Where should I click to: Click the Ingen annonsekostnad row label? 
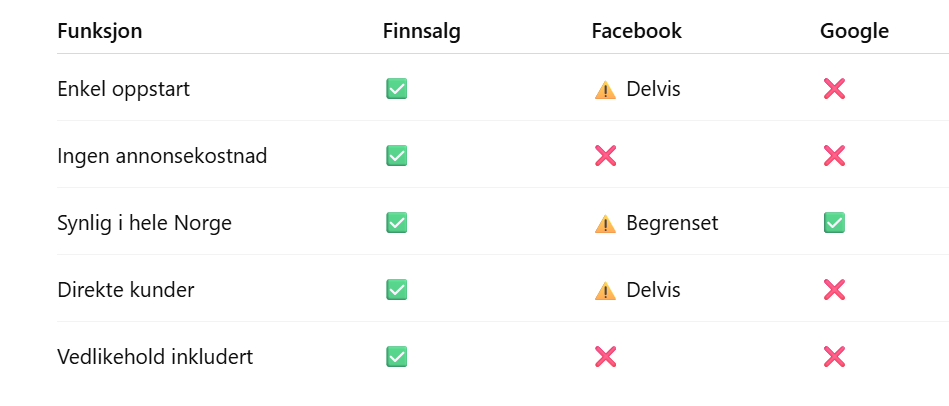coord(162,156)
